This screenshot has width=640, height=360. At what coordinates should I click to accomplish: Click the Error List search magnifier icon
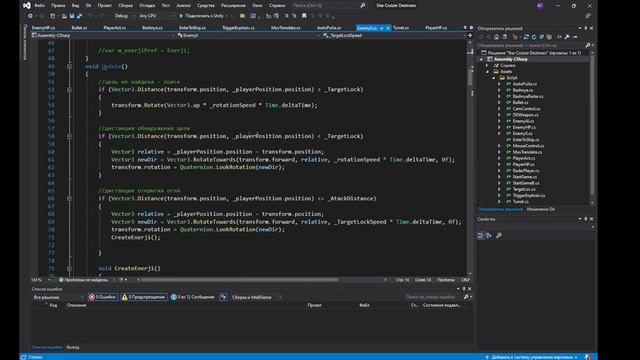click(466, 297)
